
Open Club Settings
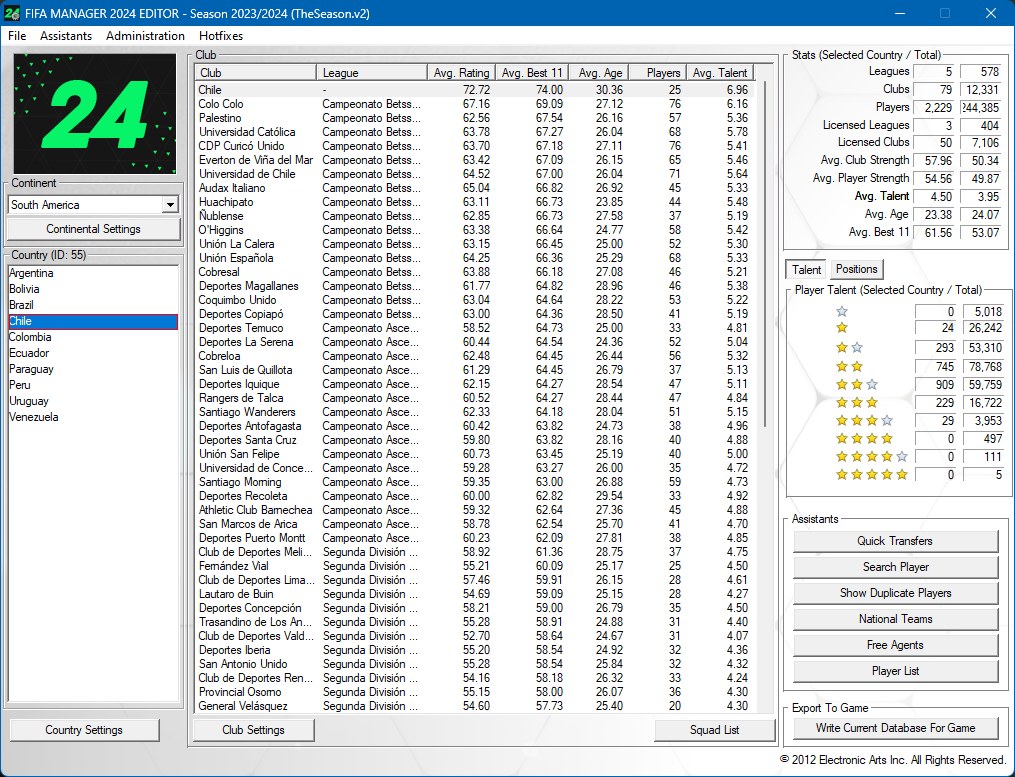click(x=253, y=730)
